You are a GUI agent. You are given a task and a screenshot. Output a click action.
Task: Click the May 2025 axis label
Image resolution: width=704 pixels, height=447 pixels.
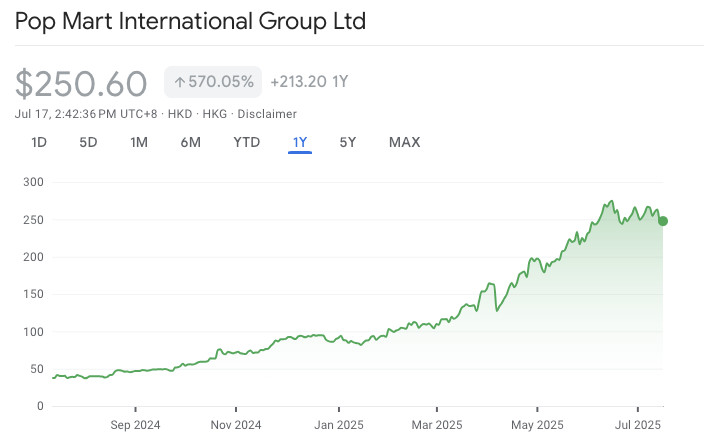pos(537,425)
